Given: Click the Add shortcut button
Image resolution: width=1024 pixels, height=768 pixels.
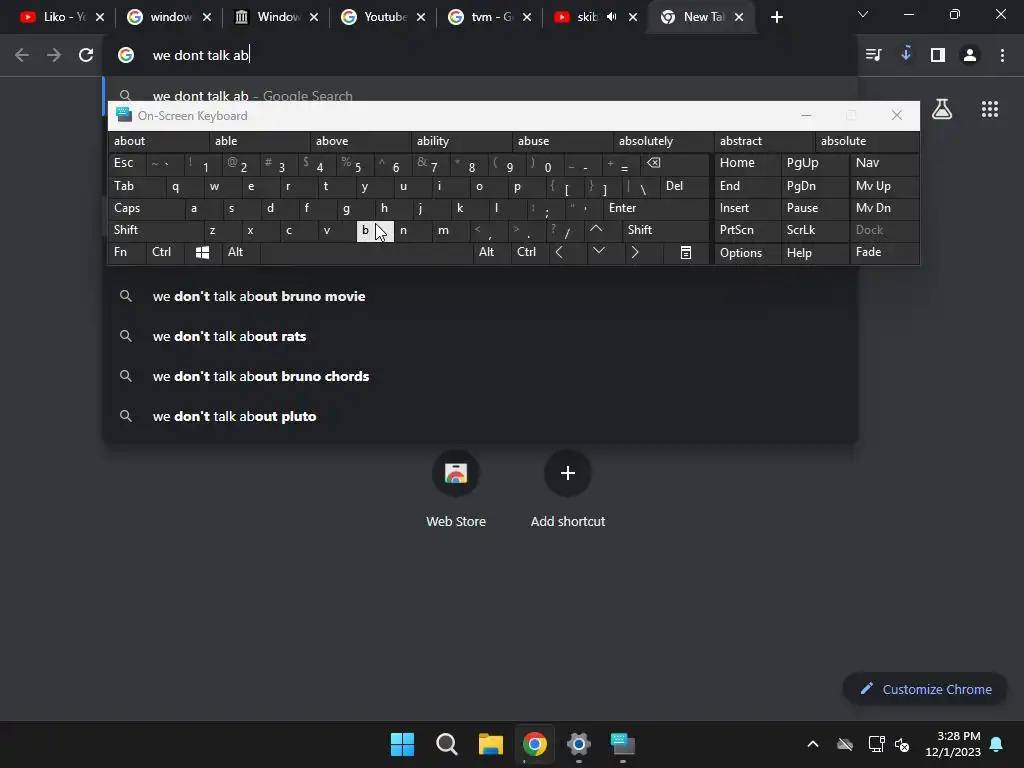Looking at the screenshot, I should [568, 489].
